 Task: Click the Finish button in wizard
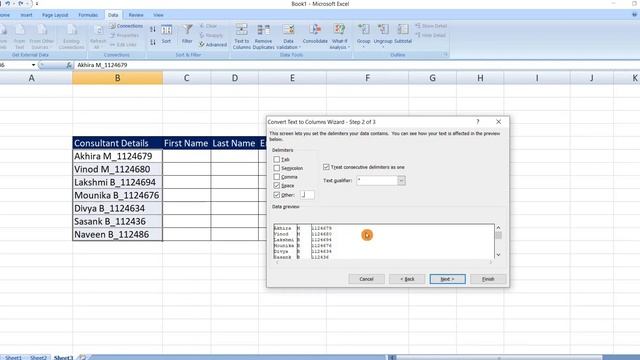click(488, 279)
